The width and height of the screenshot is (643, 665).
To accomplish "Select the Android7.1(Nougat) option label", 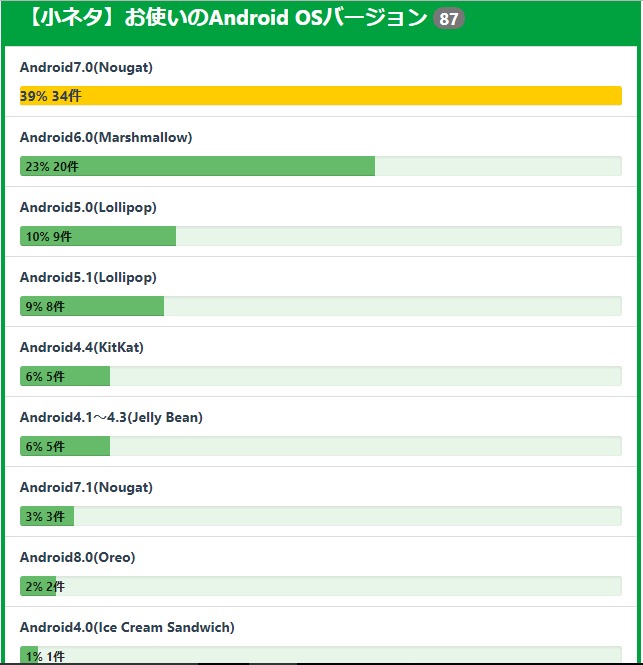I will 86,487.
